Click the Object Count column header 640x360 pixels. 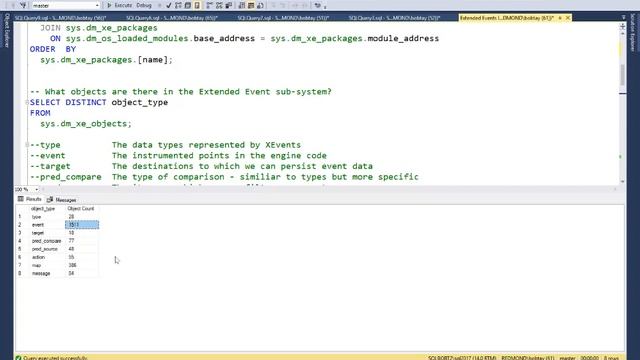(82, 209)
